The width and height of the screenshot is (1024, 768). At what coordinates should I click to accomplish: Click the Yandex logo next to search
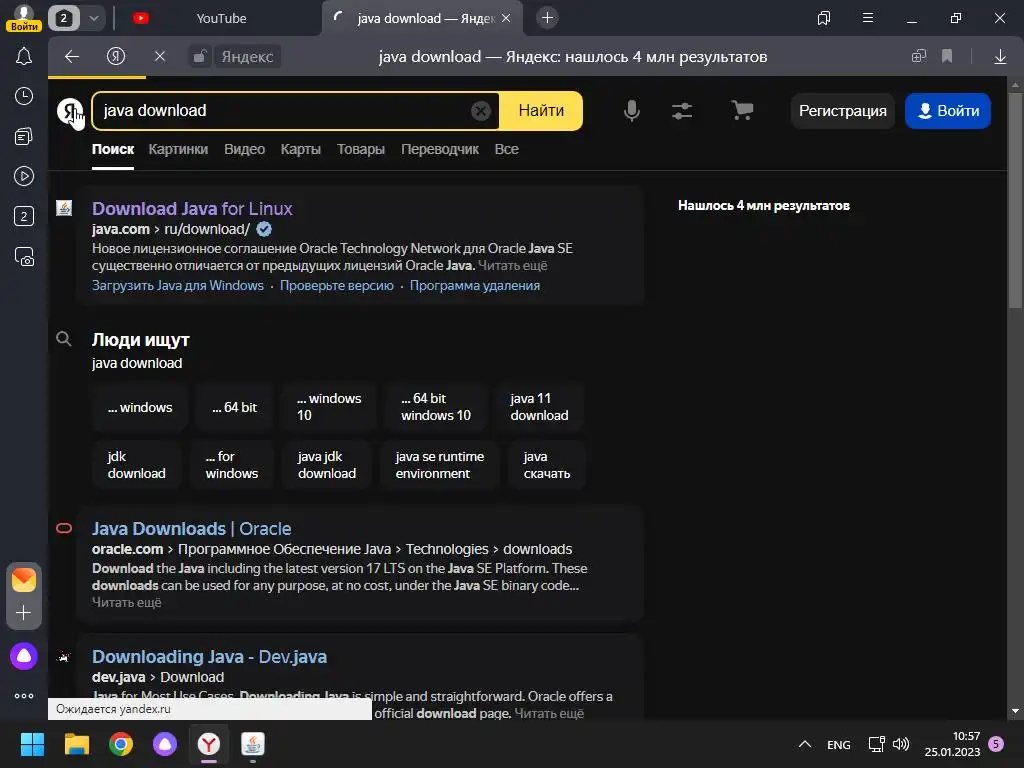click(70, 111)
